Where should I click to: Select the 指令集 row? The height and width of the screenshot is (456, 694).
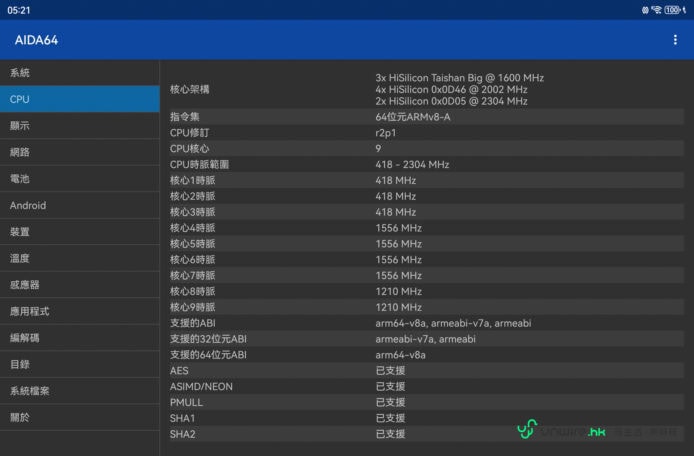click(427, 117)
